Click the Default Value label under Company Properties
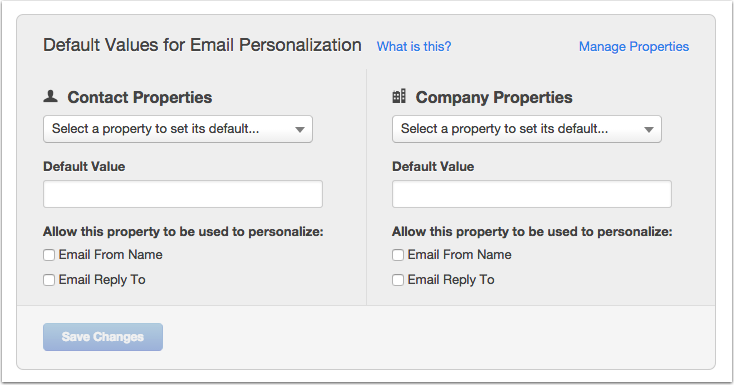Screen dimensions: 734x385 click(433, 166)
